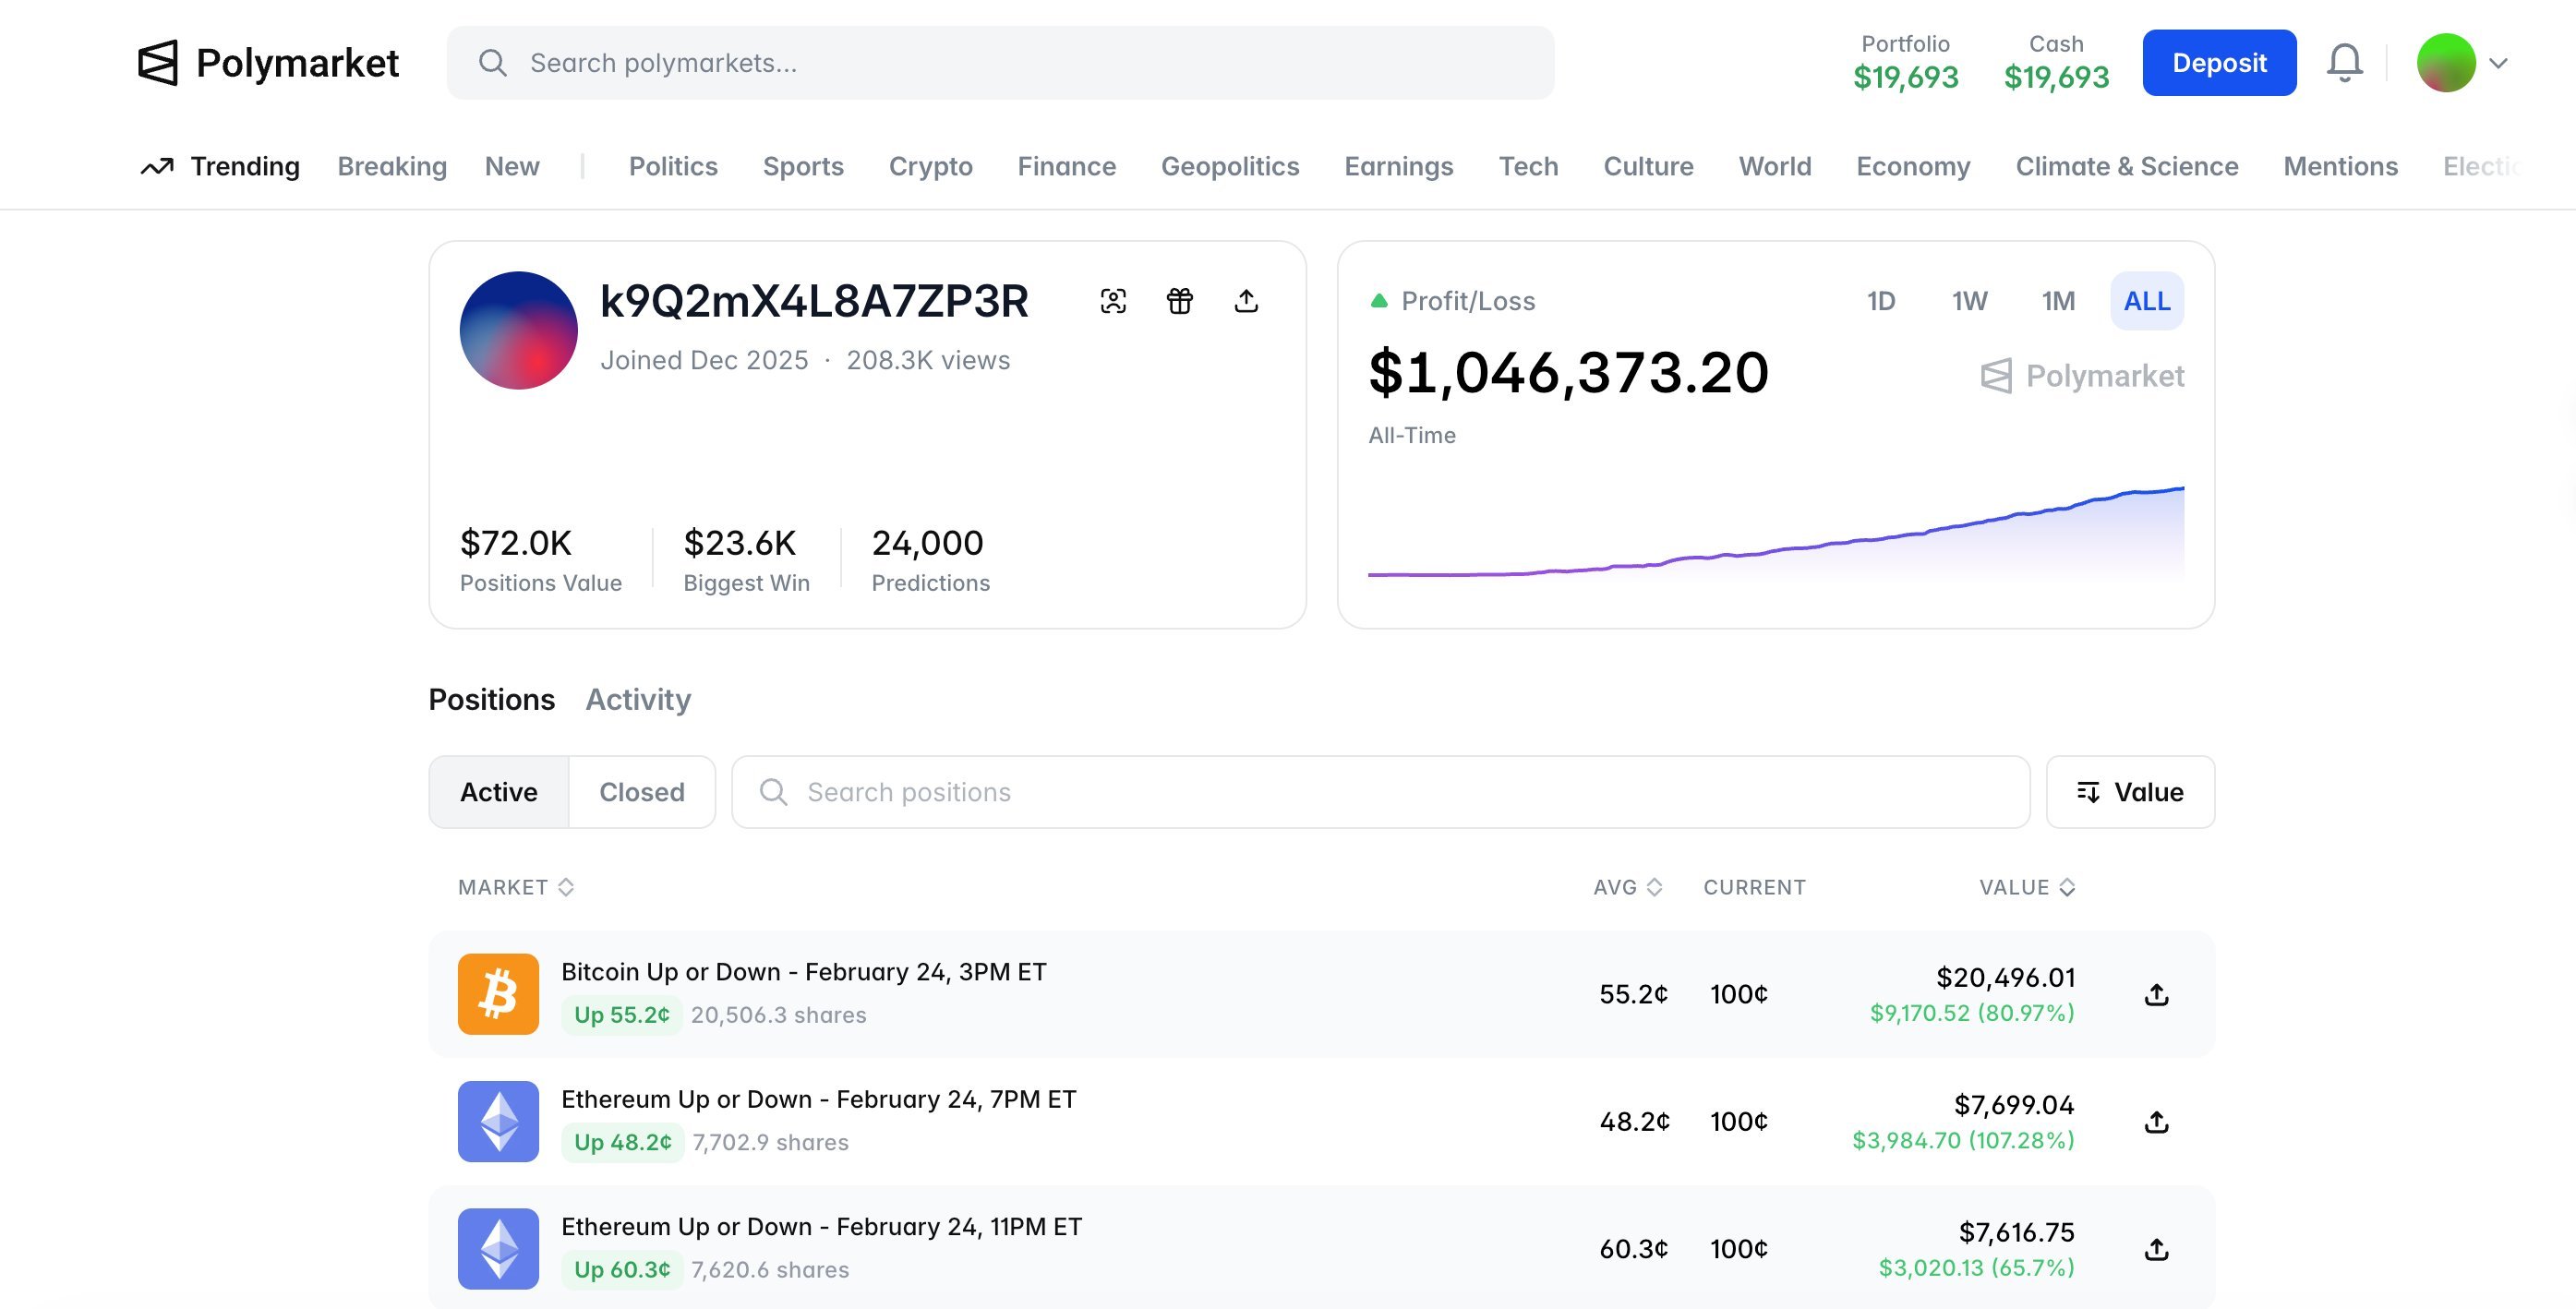Image resolution: width=2576 pixels, height=1309 pixels.
Task: Share the Ethereum 7PM ET position
Action: (2156, 1122)
